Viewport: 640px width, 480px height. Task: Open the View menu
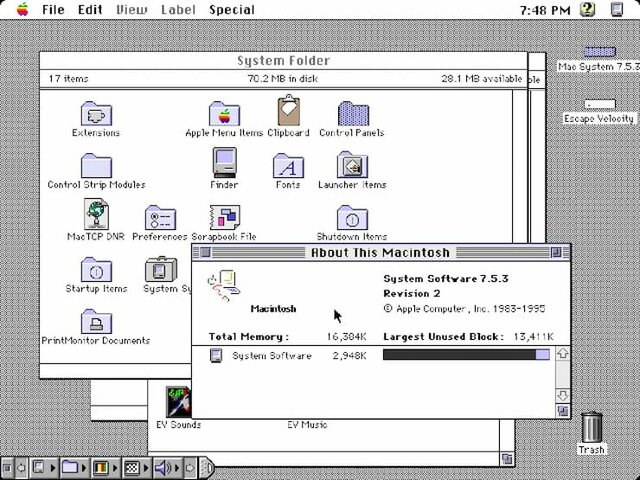point(131,9)
